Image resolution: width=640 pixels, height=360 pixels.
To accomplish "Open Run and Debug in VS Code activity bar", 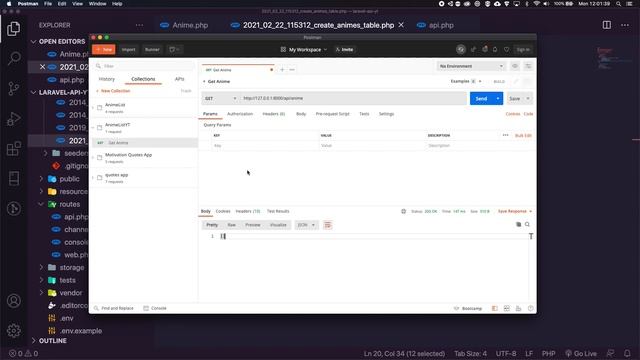I will click(x=13, y=119).
